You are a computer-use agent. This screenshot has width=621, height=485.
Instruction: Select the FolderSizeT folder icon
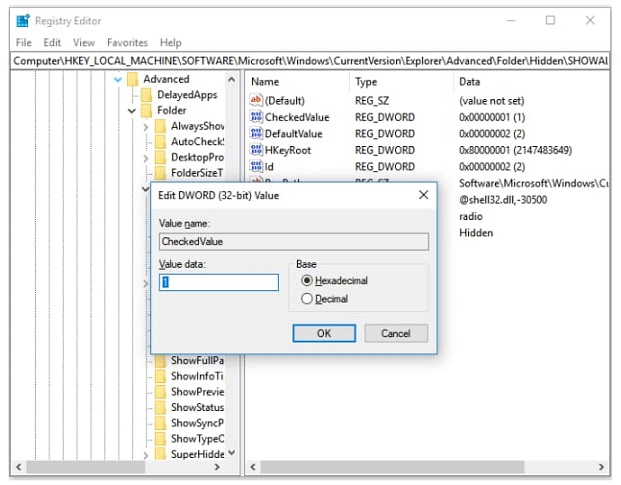160,173
